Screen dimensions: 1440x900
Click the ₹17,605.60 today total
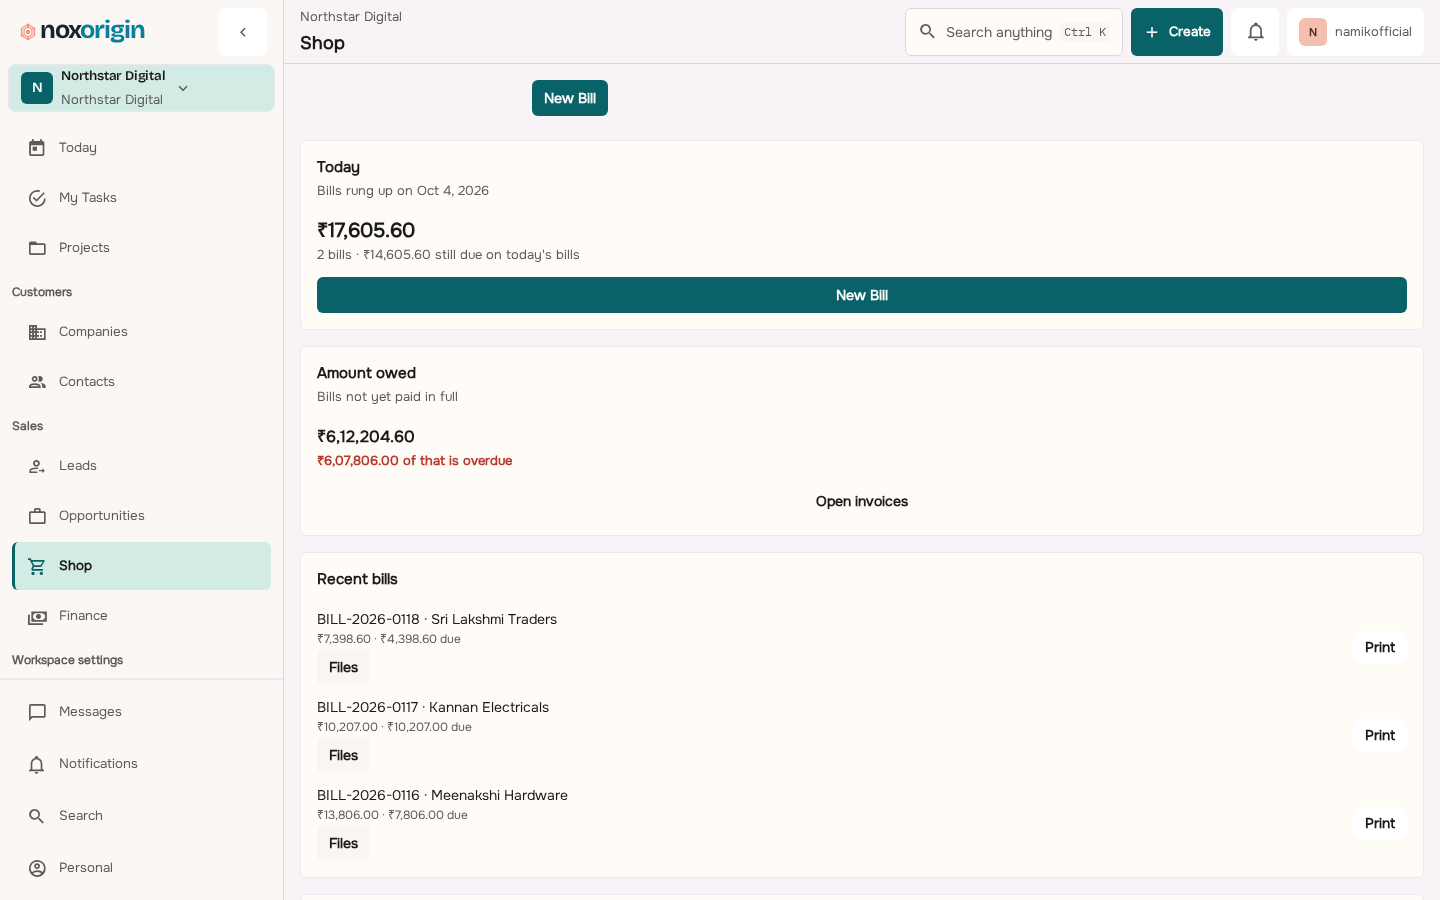click(x=366, y=230)
